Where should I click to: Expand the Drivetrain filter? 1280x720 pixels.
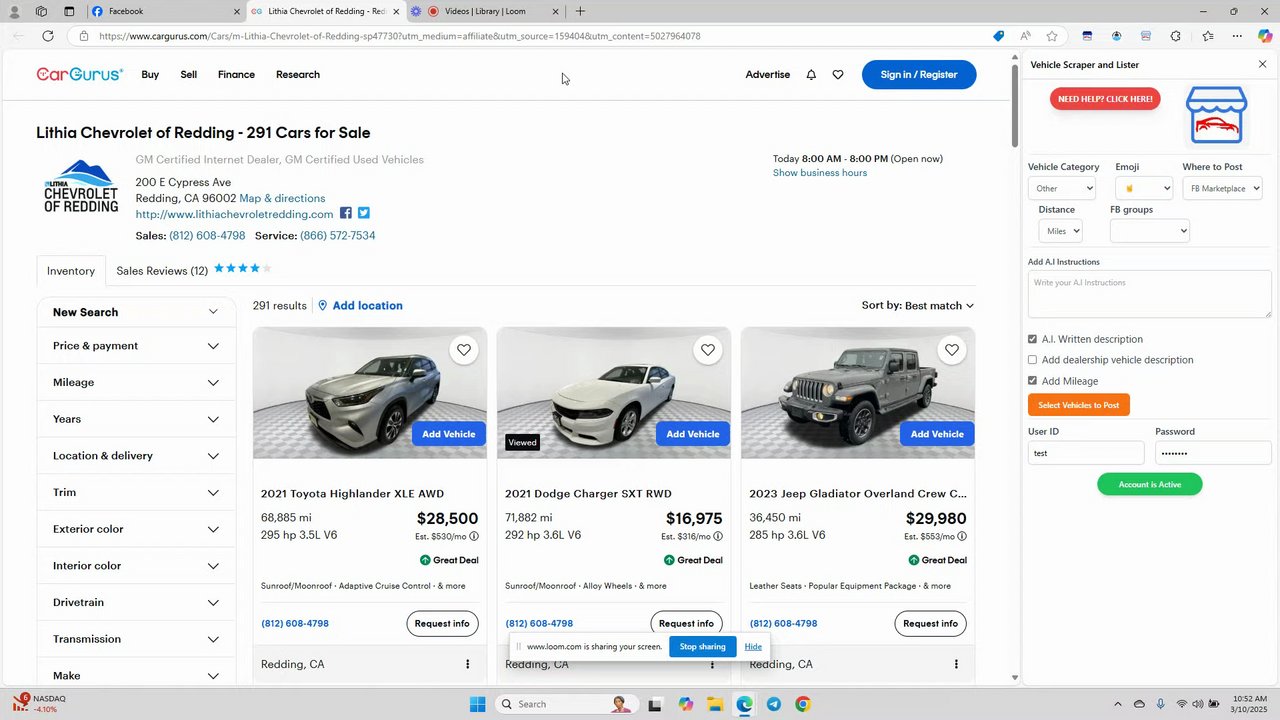[x=136, y=602]
